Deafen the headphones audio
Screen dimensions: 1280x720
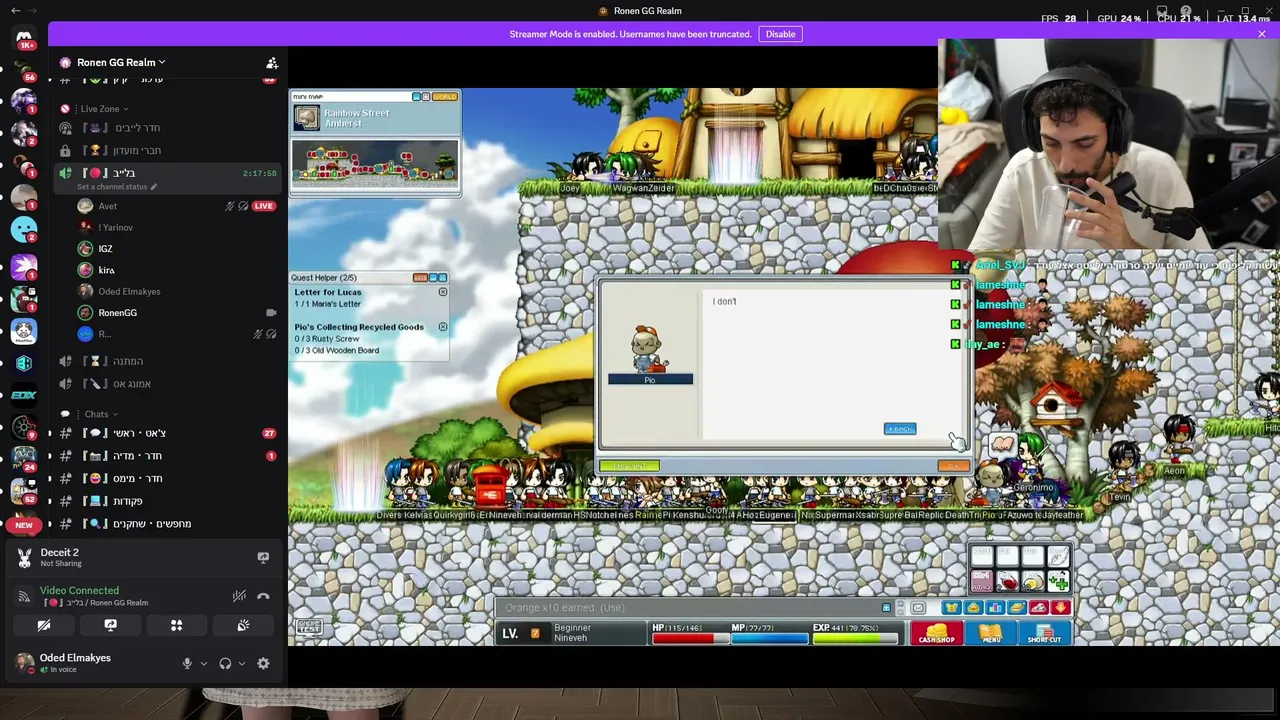click(x=225, y=663)
